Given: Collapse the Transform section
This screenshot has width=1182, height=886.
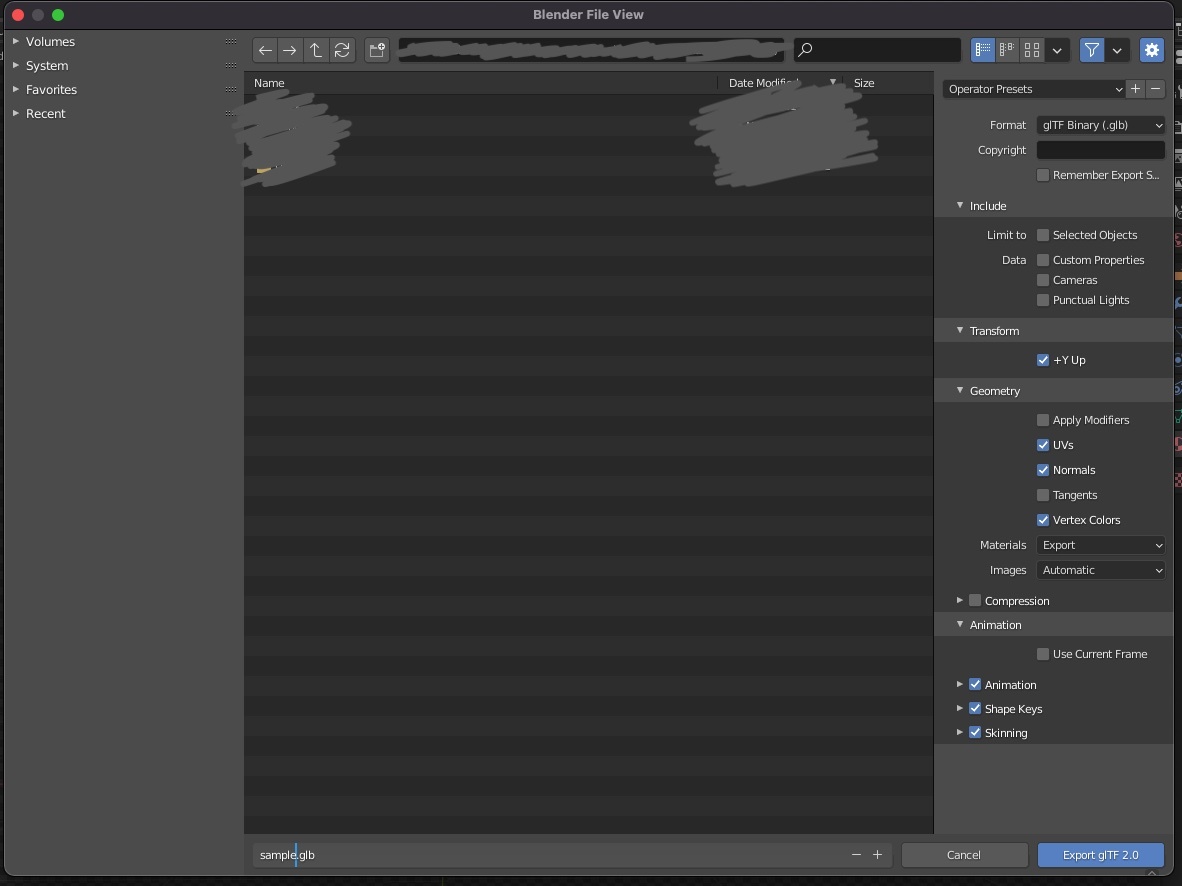Looking at the screenshot, I should point(960,330).
